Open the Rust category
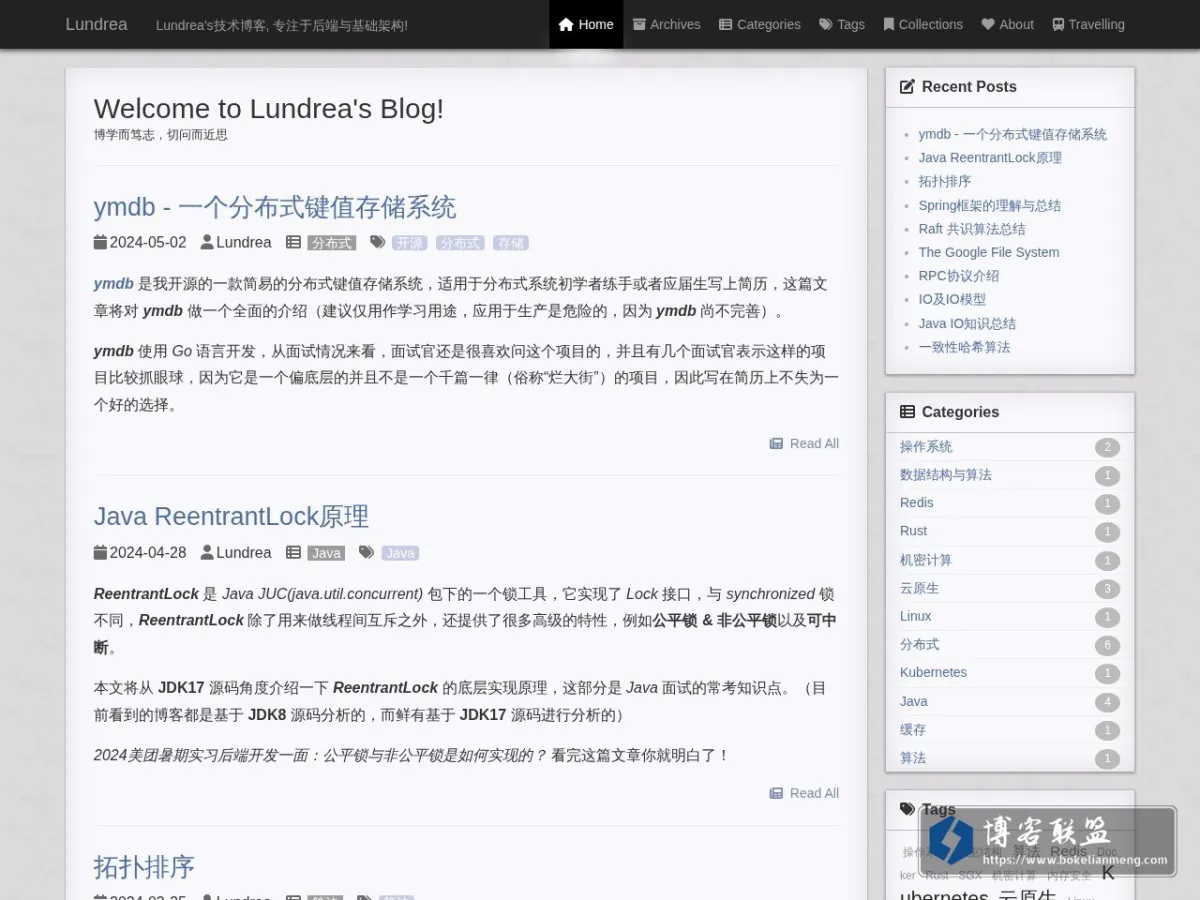The image size is (1200, 900). (x=914, y=531)
